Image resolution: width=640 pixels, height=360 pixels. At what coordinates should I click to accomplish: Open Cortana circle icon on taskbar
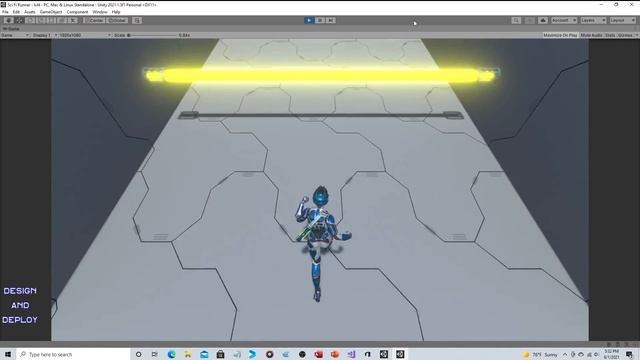[138, 354]
